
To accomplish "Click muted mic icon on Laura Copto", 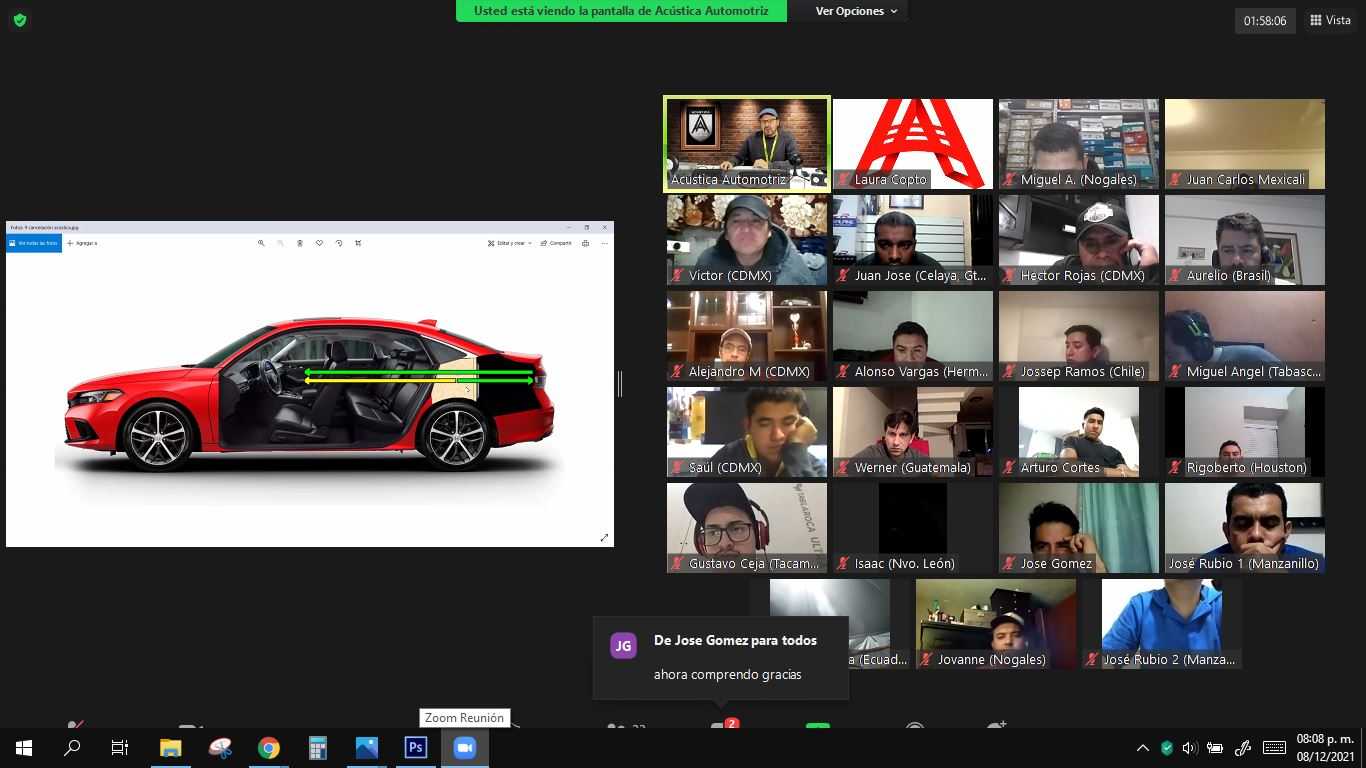I will pos(844,180).
